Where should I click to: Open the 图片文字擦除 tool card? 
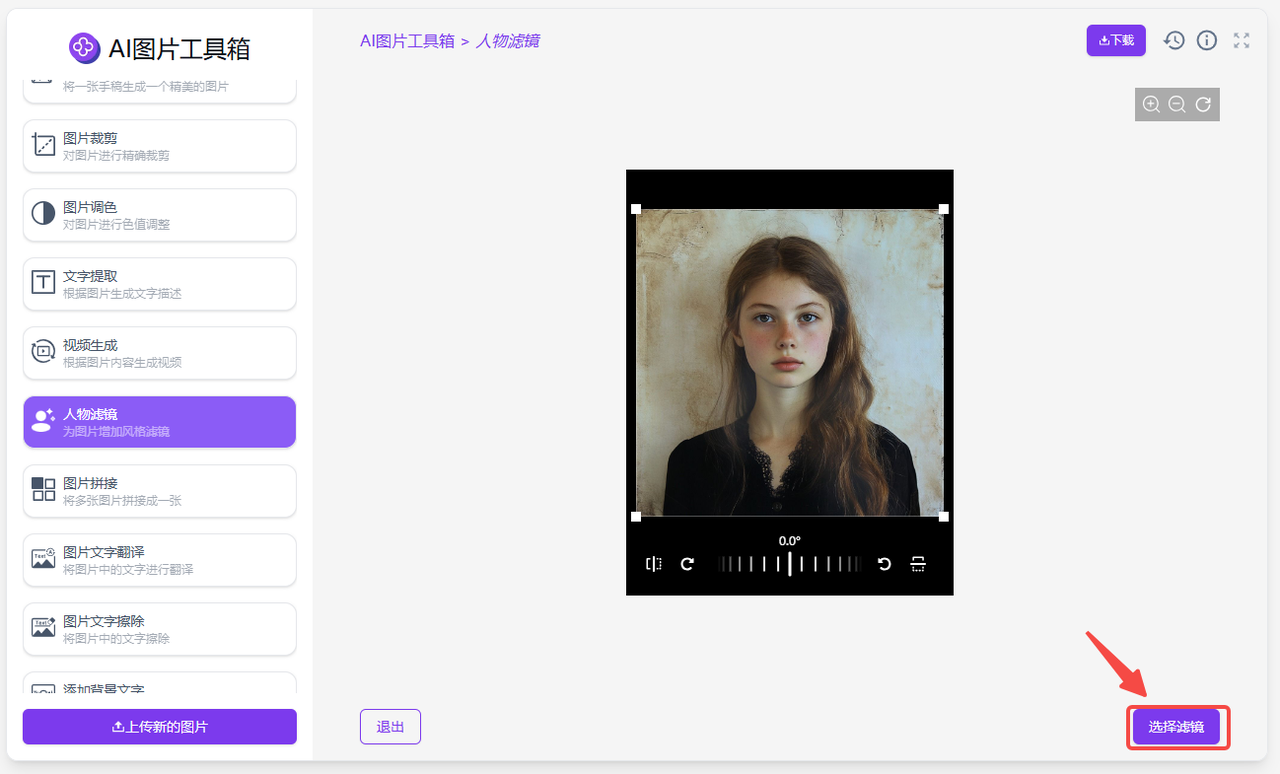click(x=160, y=629)
